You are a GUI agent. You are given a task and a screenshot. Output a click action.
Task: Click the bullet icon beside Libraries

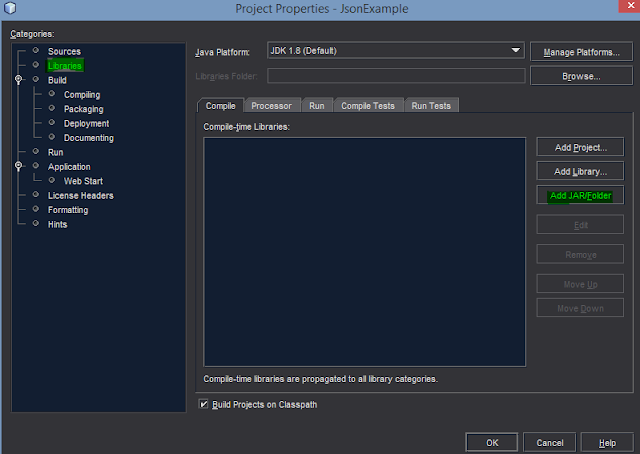click(36, 65)
